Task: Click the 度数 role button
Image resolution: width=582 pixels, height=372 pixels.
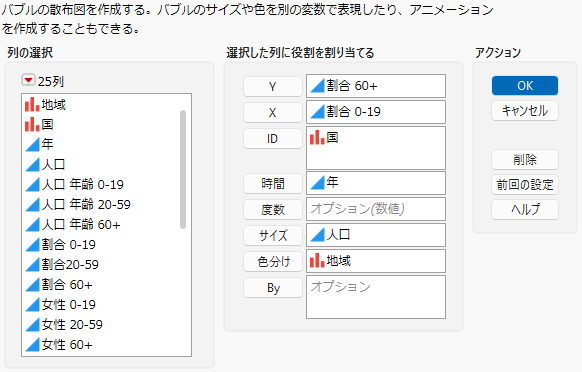Action: point(273,209)
